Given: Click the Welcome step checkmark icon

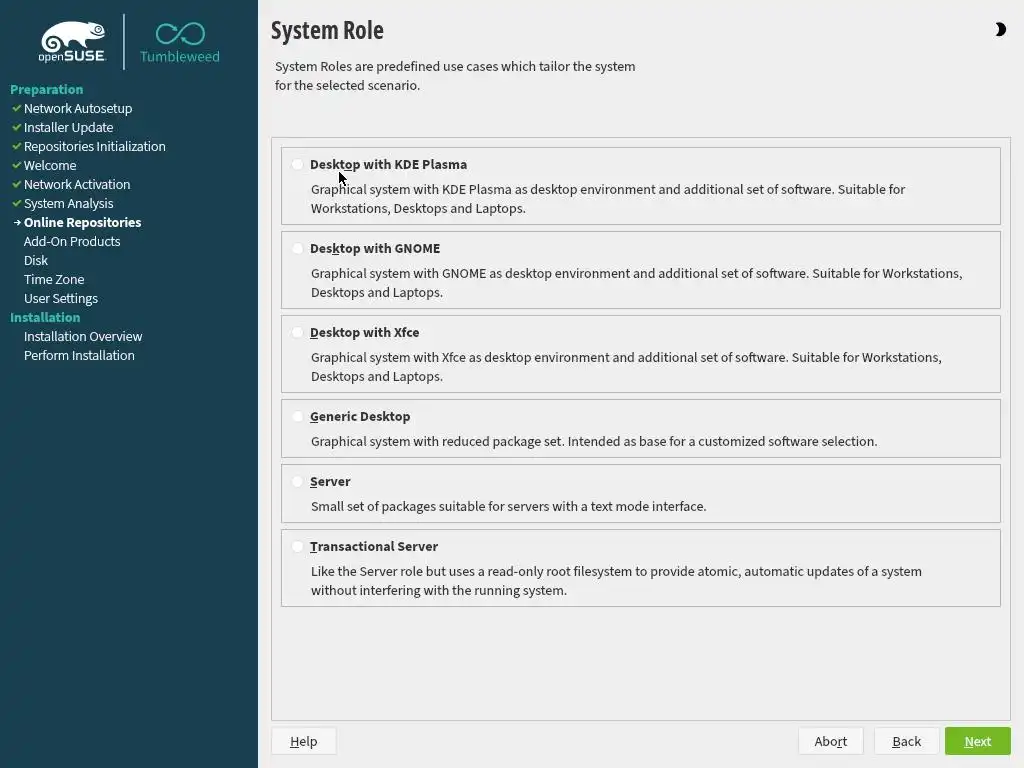Looking at the screenshot, I should 16,165.
